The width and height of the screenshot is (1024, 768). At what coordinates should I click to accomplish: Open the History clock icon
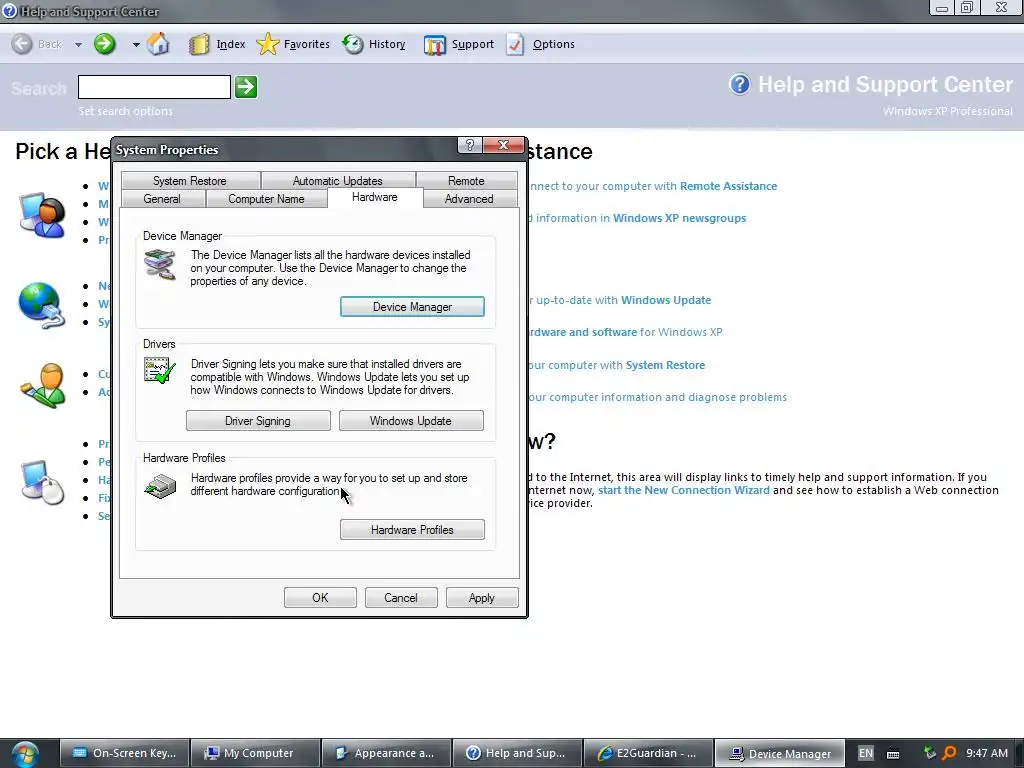click(353, 44)
